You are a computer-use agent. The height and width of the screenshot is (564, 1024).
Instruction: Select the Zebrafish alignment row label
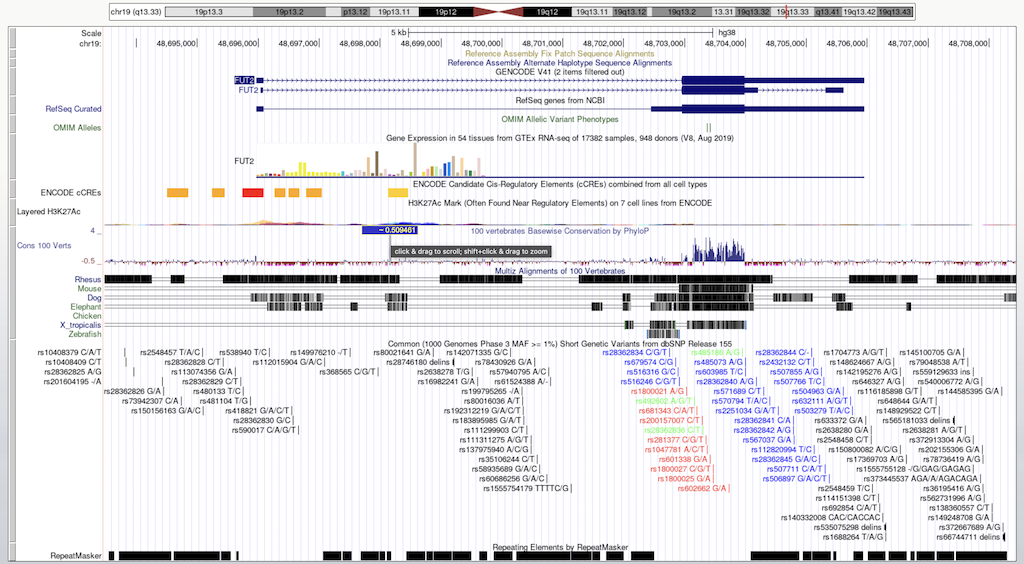coord(83,334)
